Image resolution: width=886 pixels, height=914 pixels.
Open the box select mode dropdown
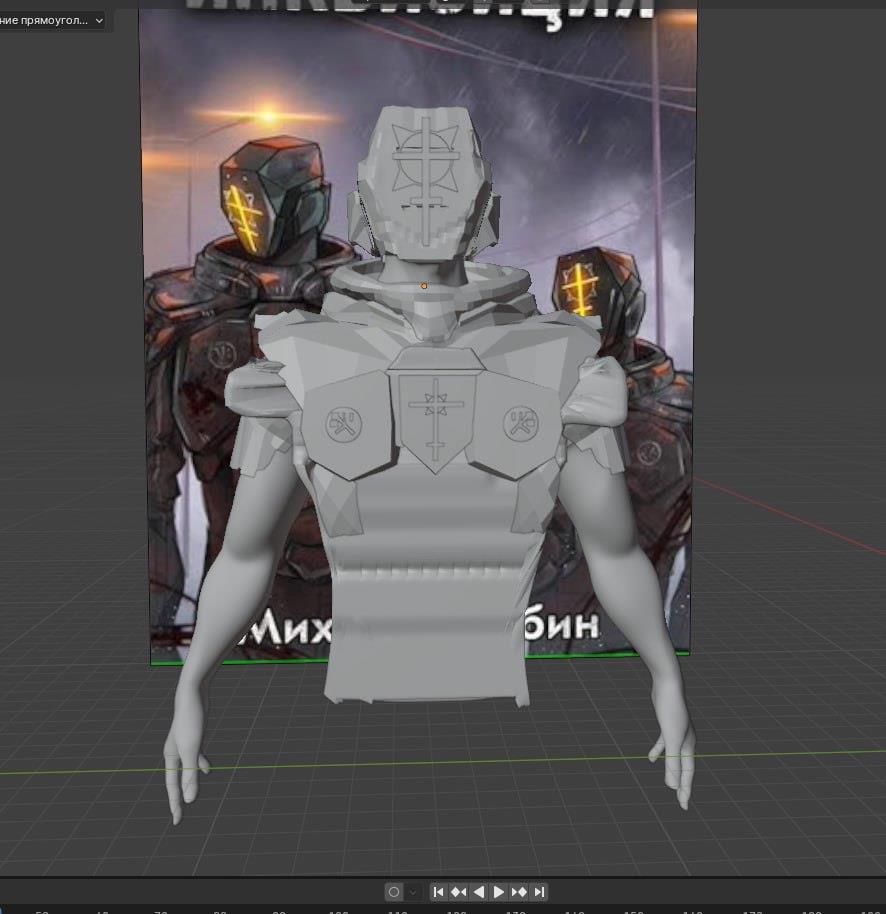click(x=51, y=20)
